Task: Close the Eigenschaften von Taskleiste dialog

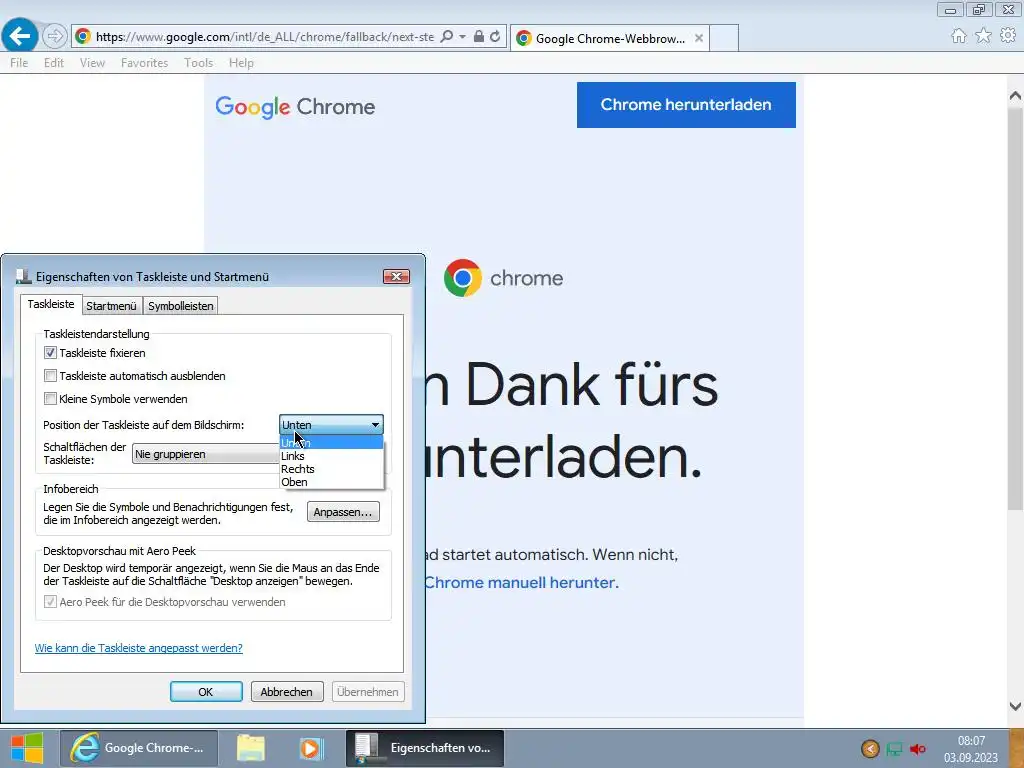Action: (396, 276)
